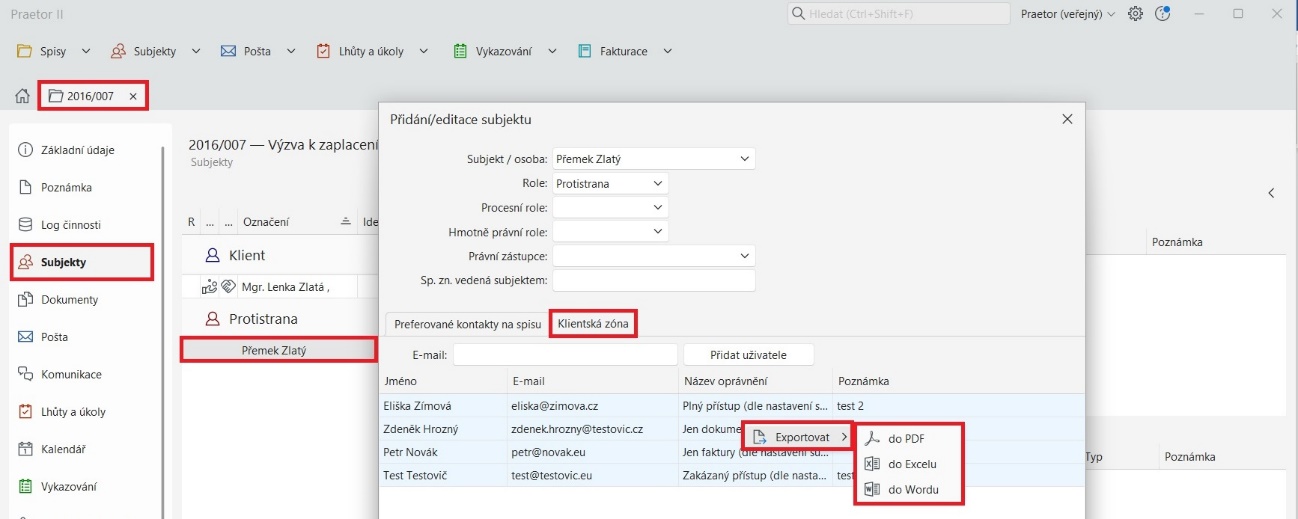Open the Hmotně právní role dropdown
This screenshot has height=519, width=1298.
(610, 231)
